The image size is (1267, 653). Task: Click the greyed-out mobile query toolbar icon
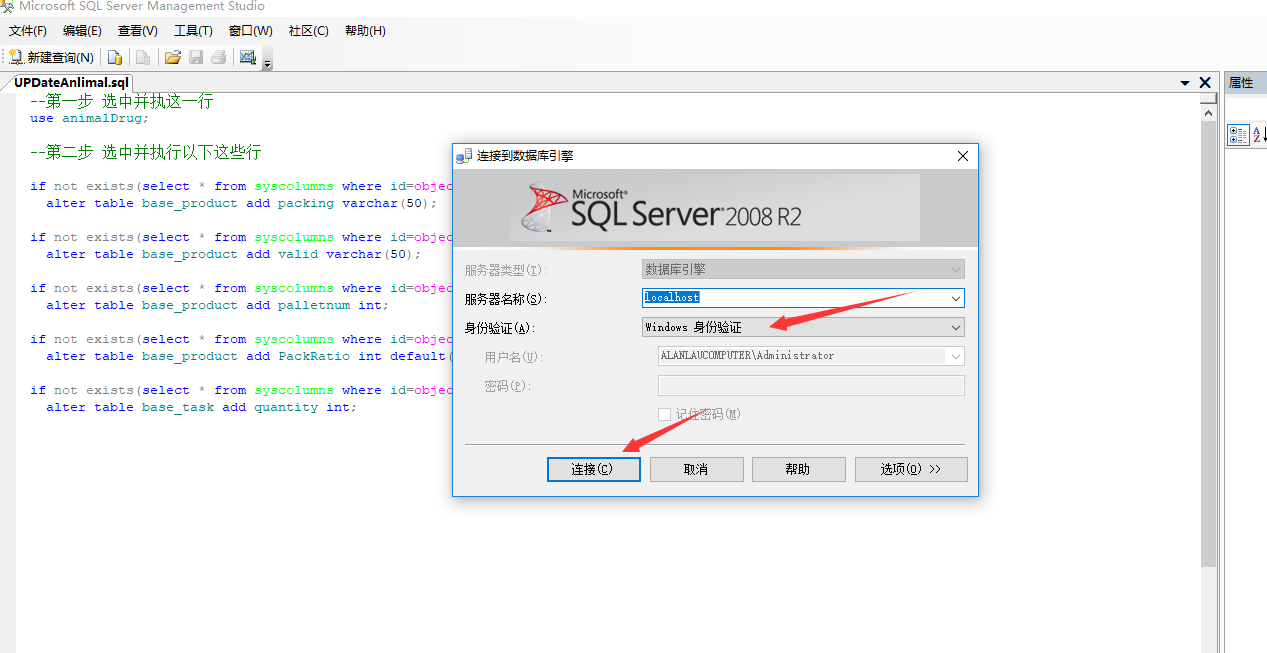pos(143,57)
